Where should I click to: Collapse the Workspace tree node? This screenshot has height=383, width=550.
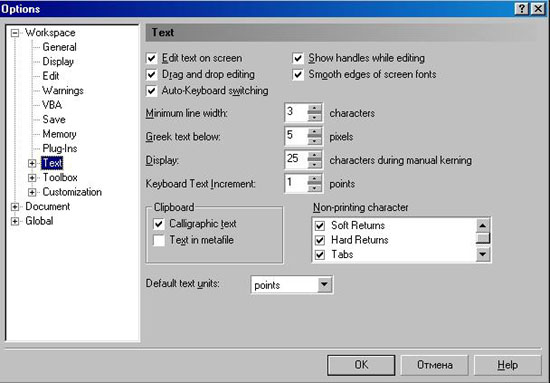[x=15, y=33]
